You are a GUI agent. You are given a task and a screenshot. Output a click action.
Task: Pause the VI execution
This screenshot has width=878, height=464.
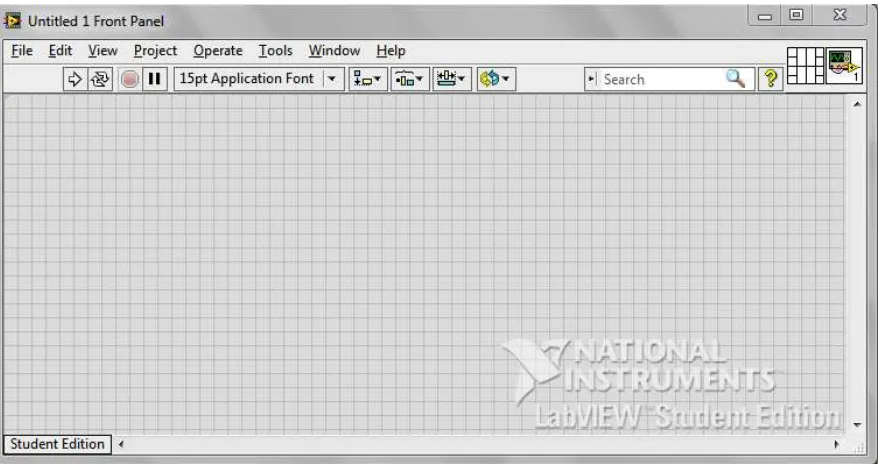(x=155, y=79)
